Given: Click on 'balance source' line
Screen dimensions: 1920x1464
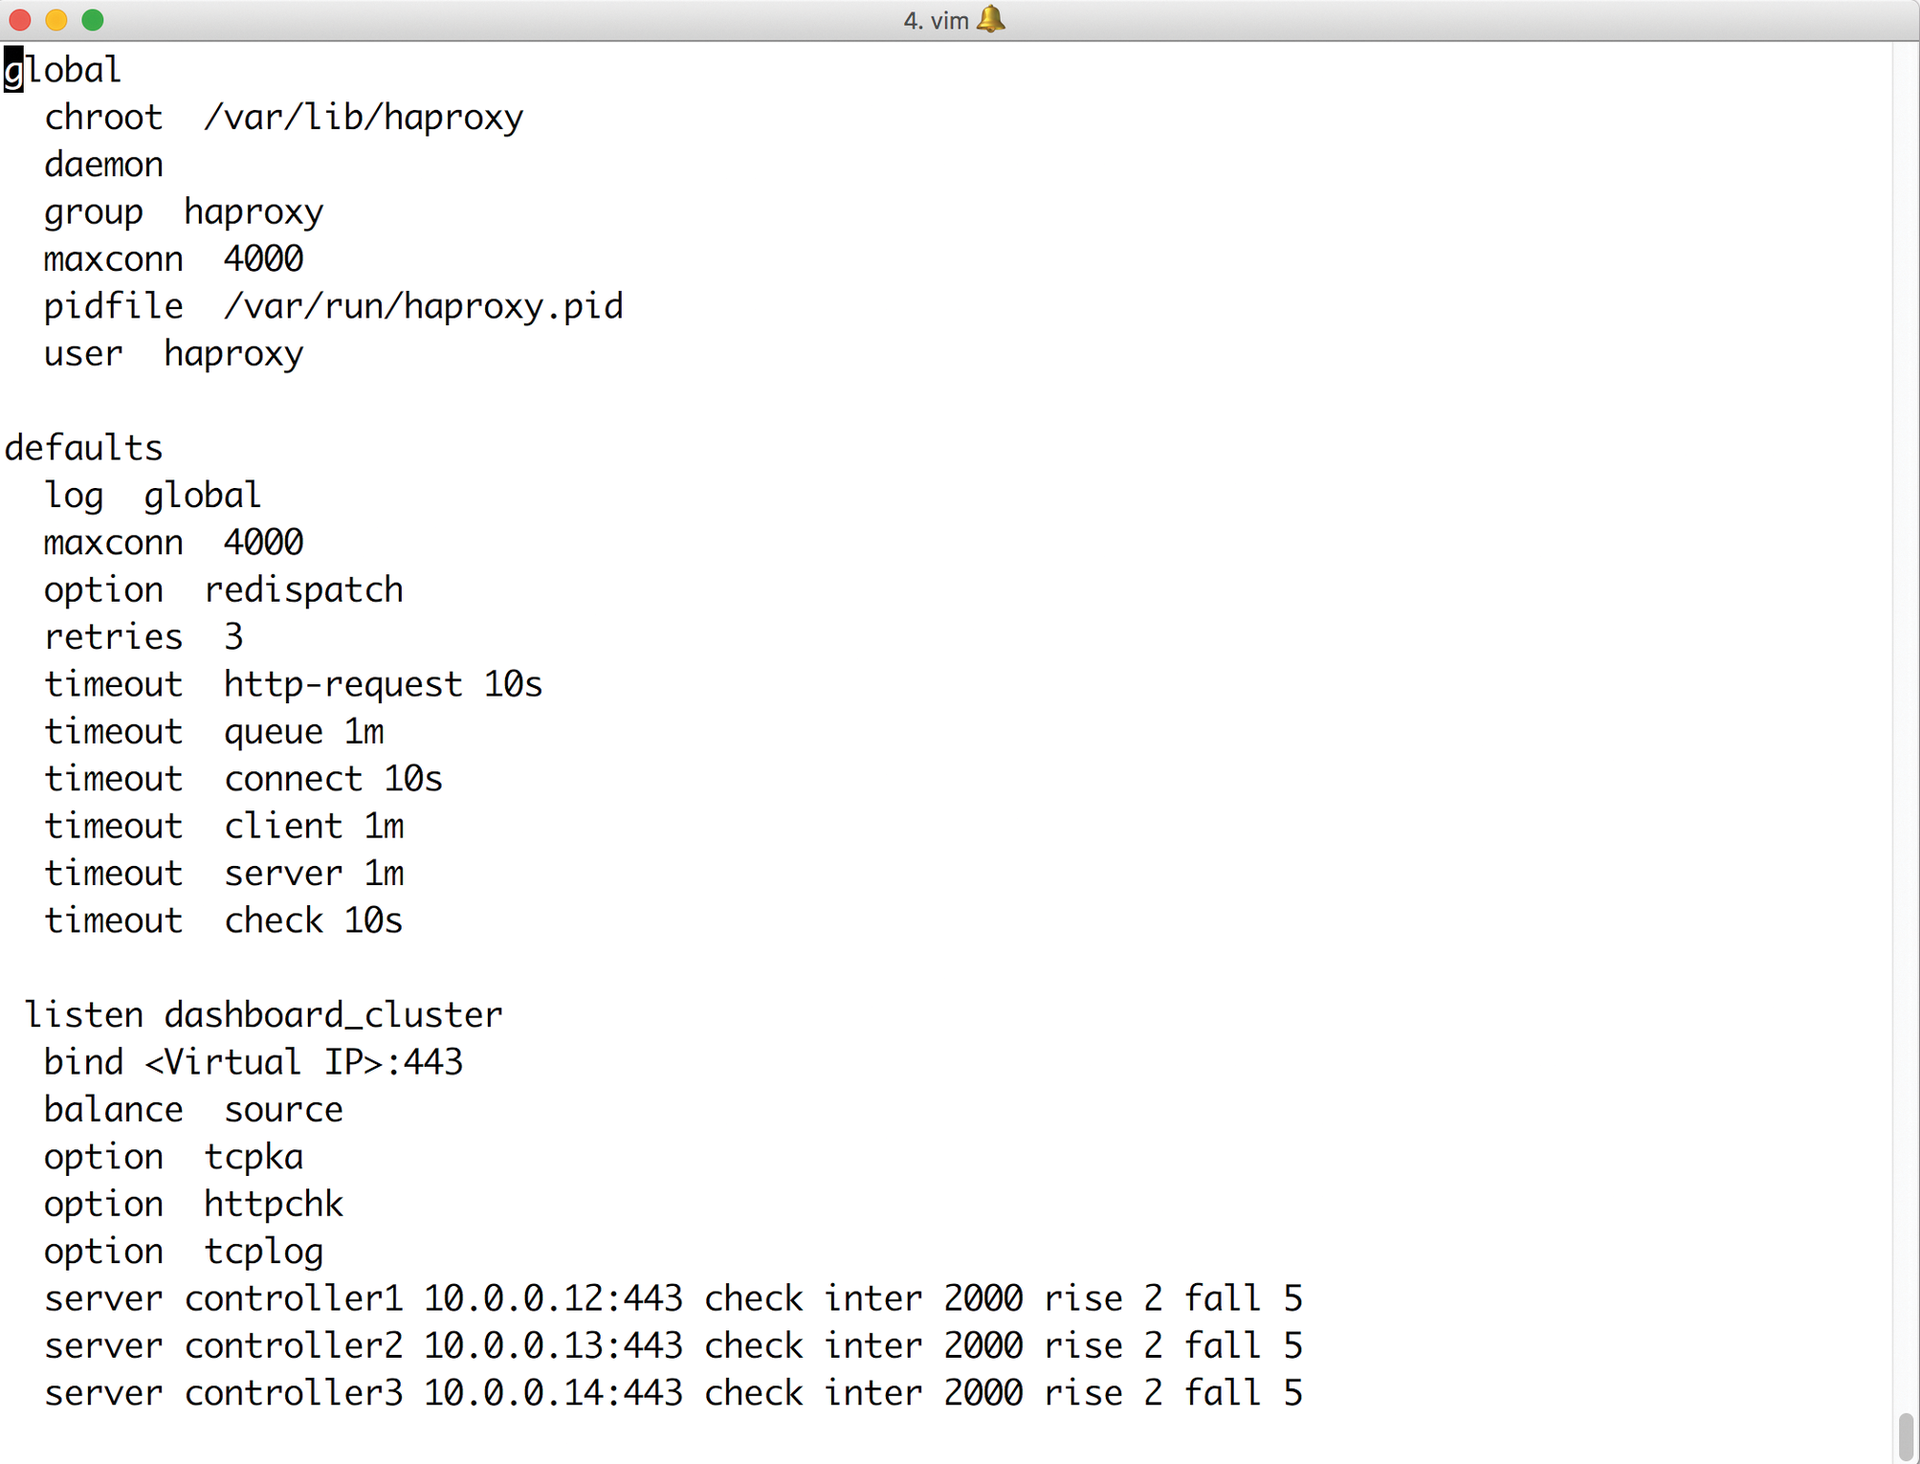Looking at the screenshot, I should point(193,1110).
